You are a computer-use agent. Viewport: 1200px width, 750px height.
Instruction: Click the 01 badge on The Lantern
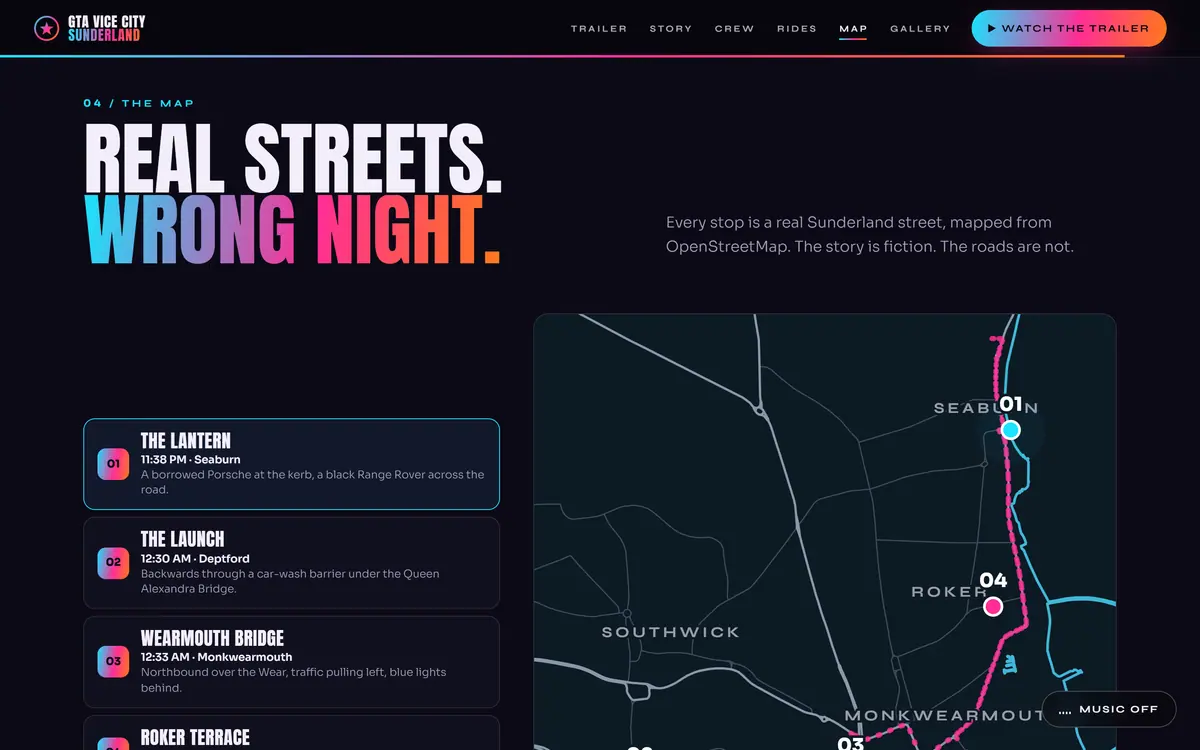click(113, 464)
